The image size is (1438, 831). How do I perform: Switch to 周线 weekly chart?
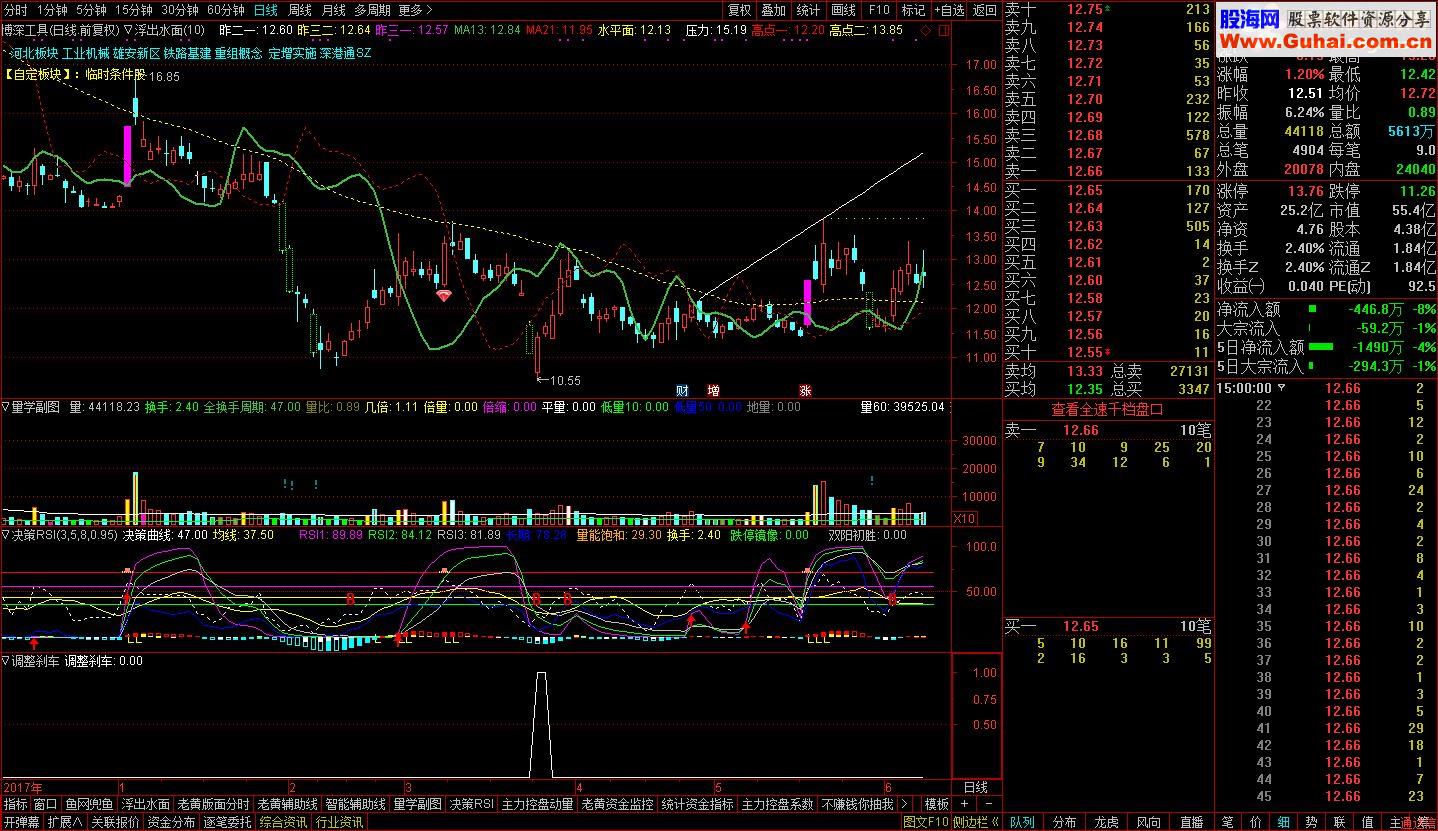300,10
